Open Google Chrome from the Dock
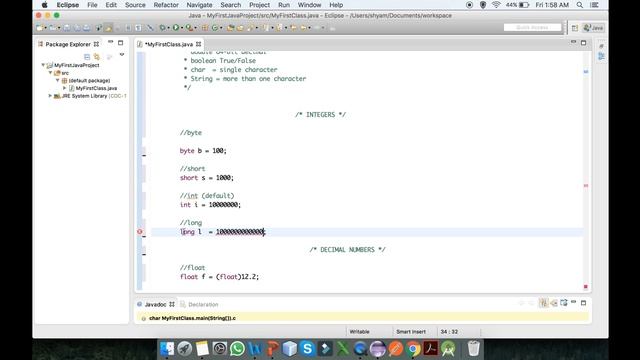The width and height of the screenshot is (640, 360). [x=413, y=349]
